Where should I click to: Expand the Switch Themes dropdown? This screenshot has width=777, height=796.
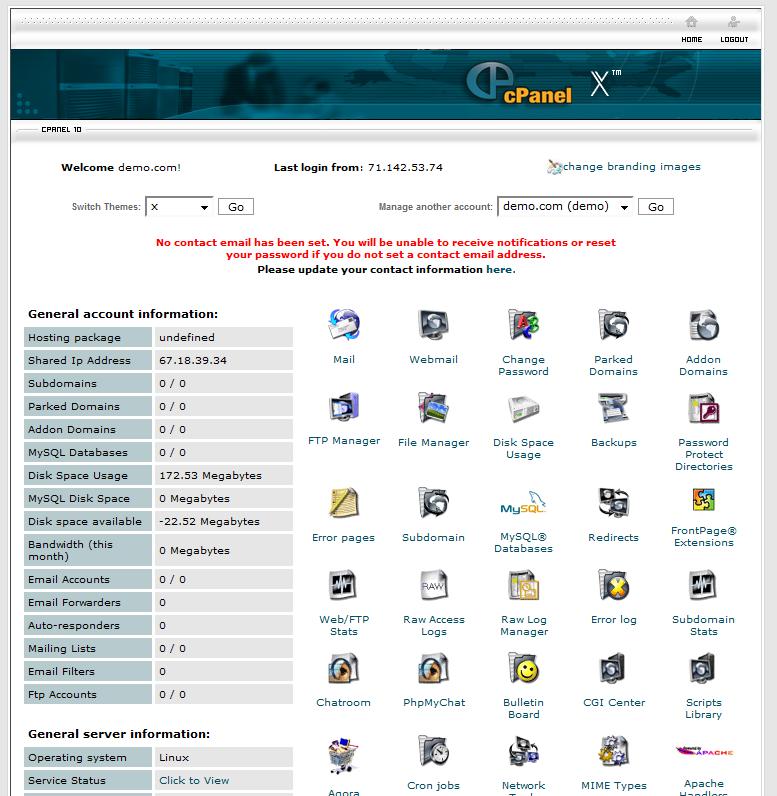point(179,207)
